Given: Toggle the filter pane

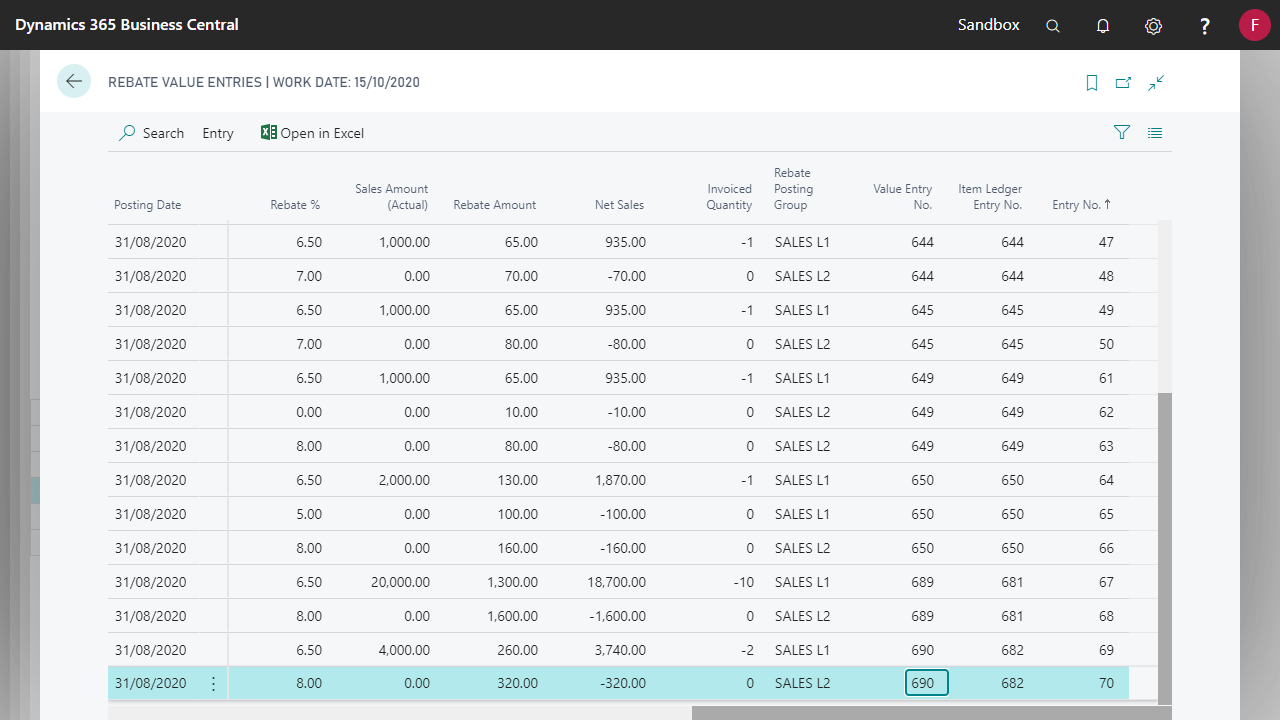Looking at the screenshot, I should pyautogui.click(x=1122, y=132).
